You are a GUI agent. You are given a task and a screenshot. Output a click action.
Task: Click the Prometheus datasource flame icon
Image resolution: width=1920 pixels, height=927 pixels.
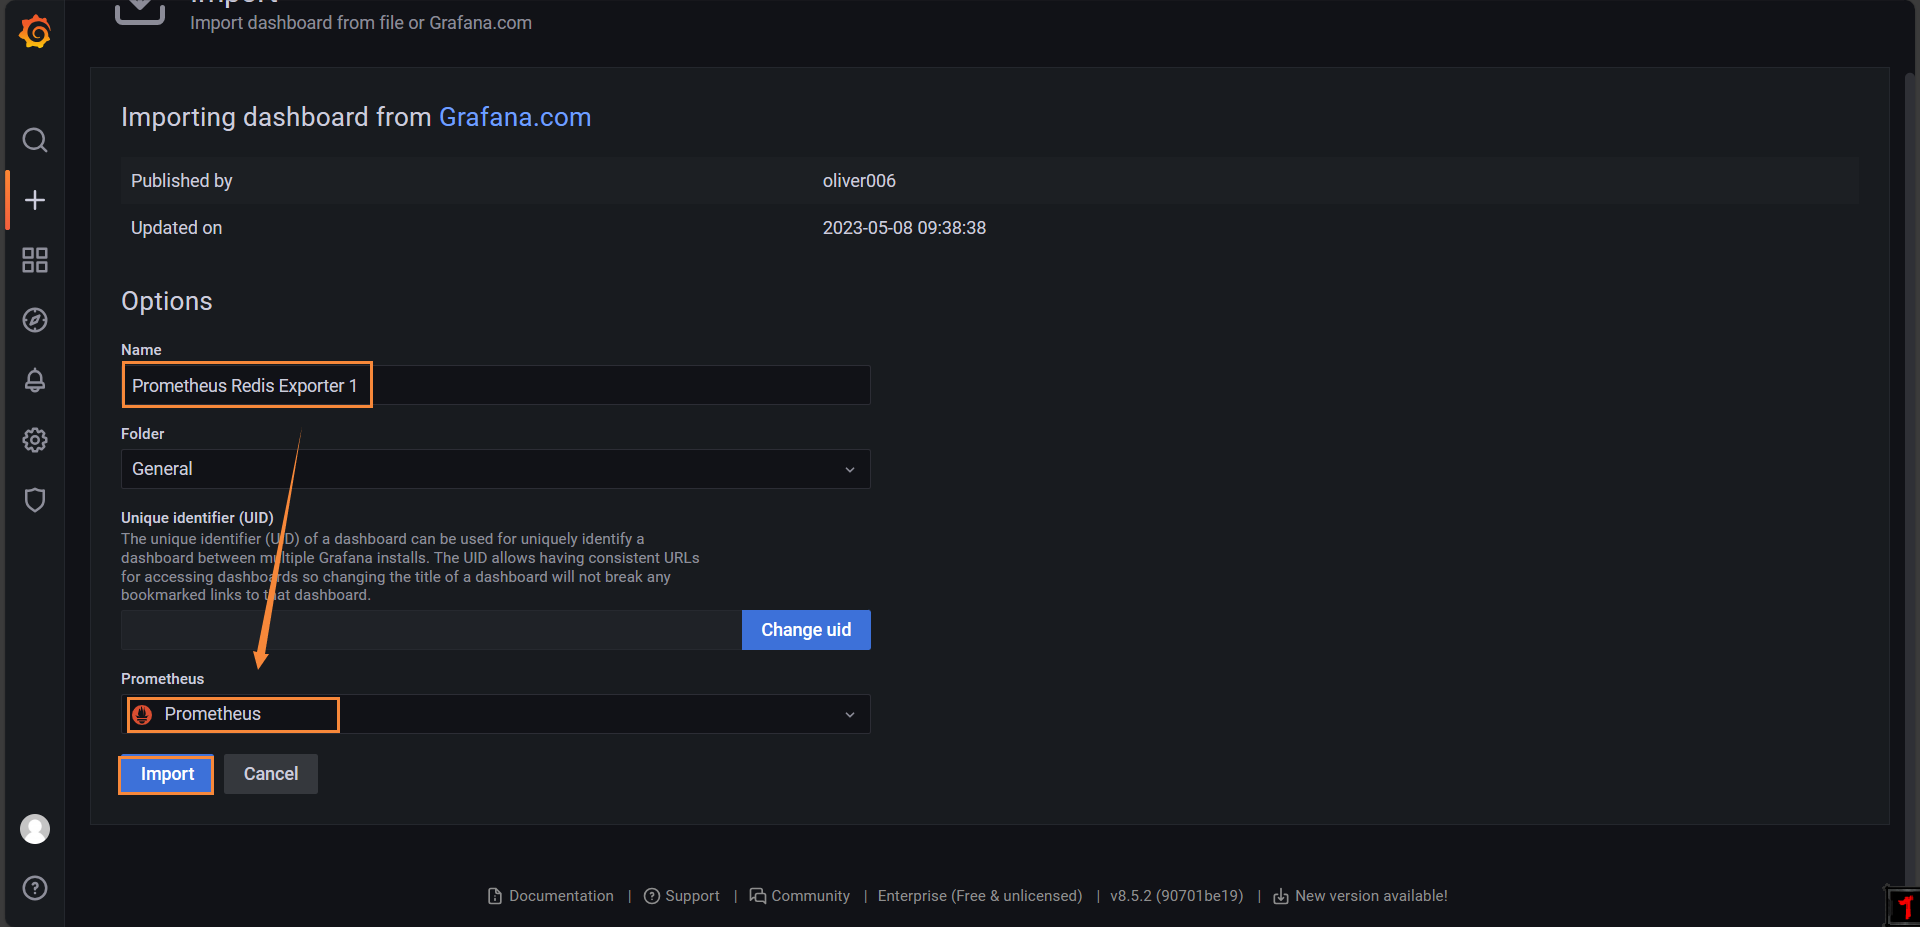click(142, 714)
